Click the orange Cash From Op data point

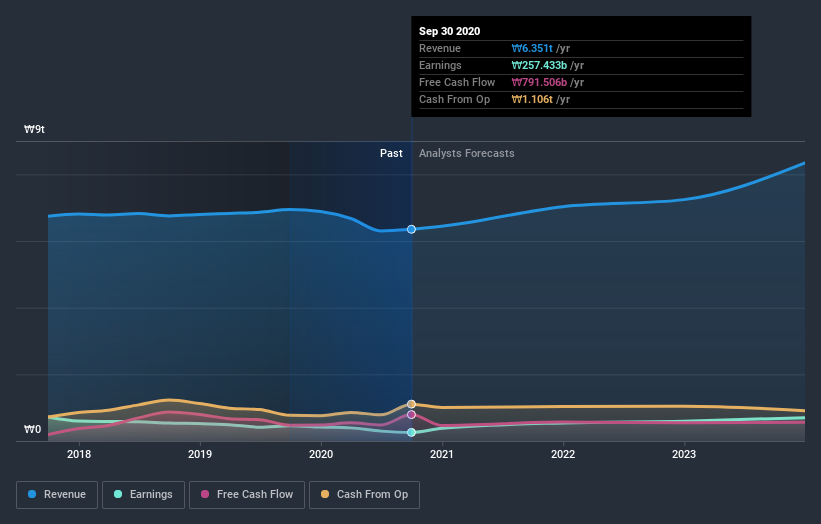(x=412, y=404)
